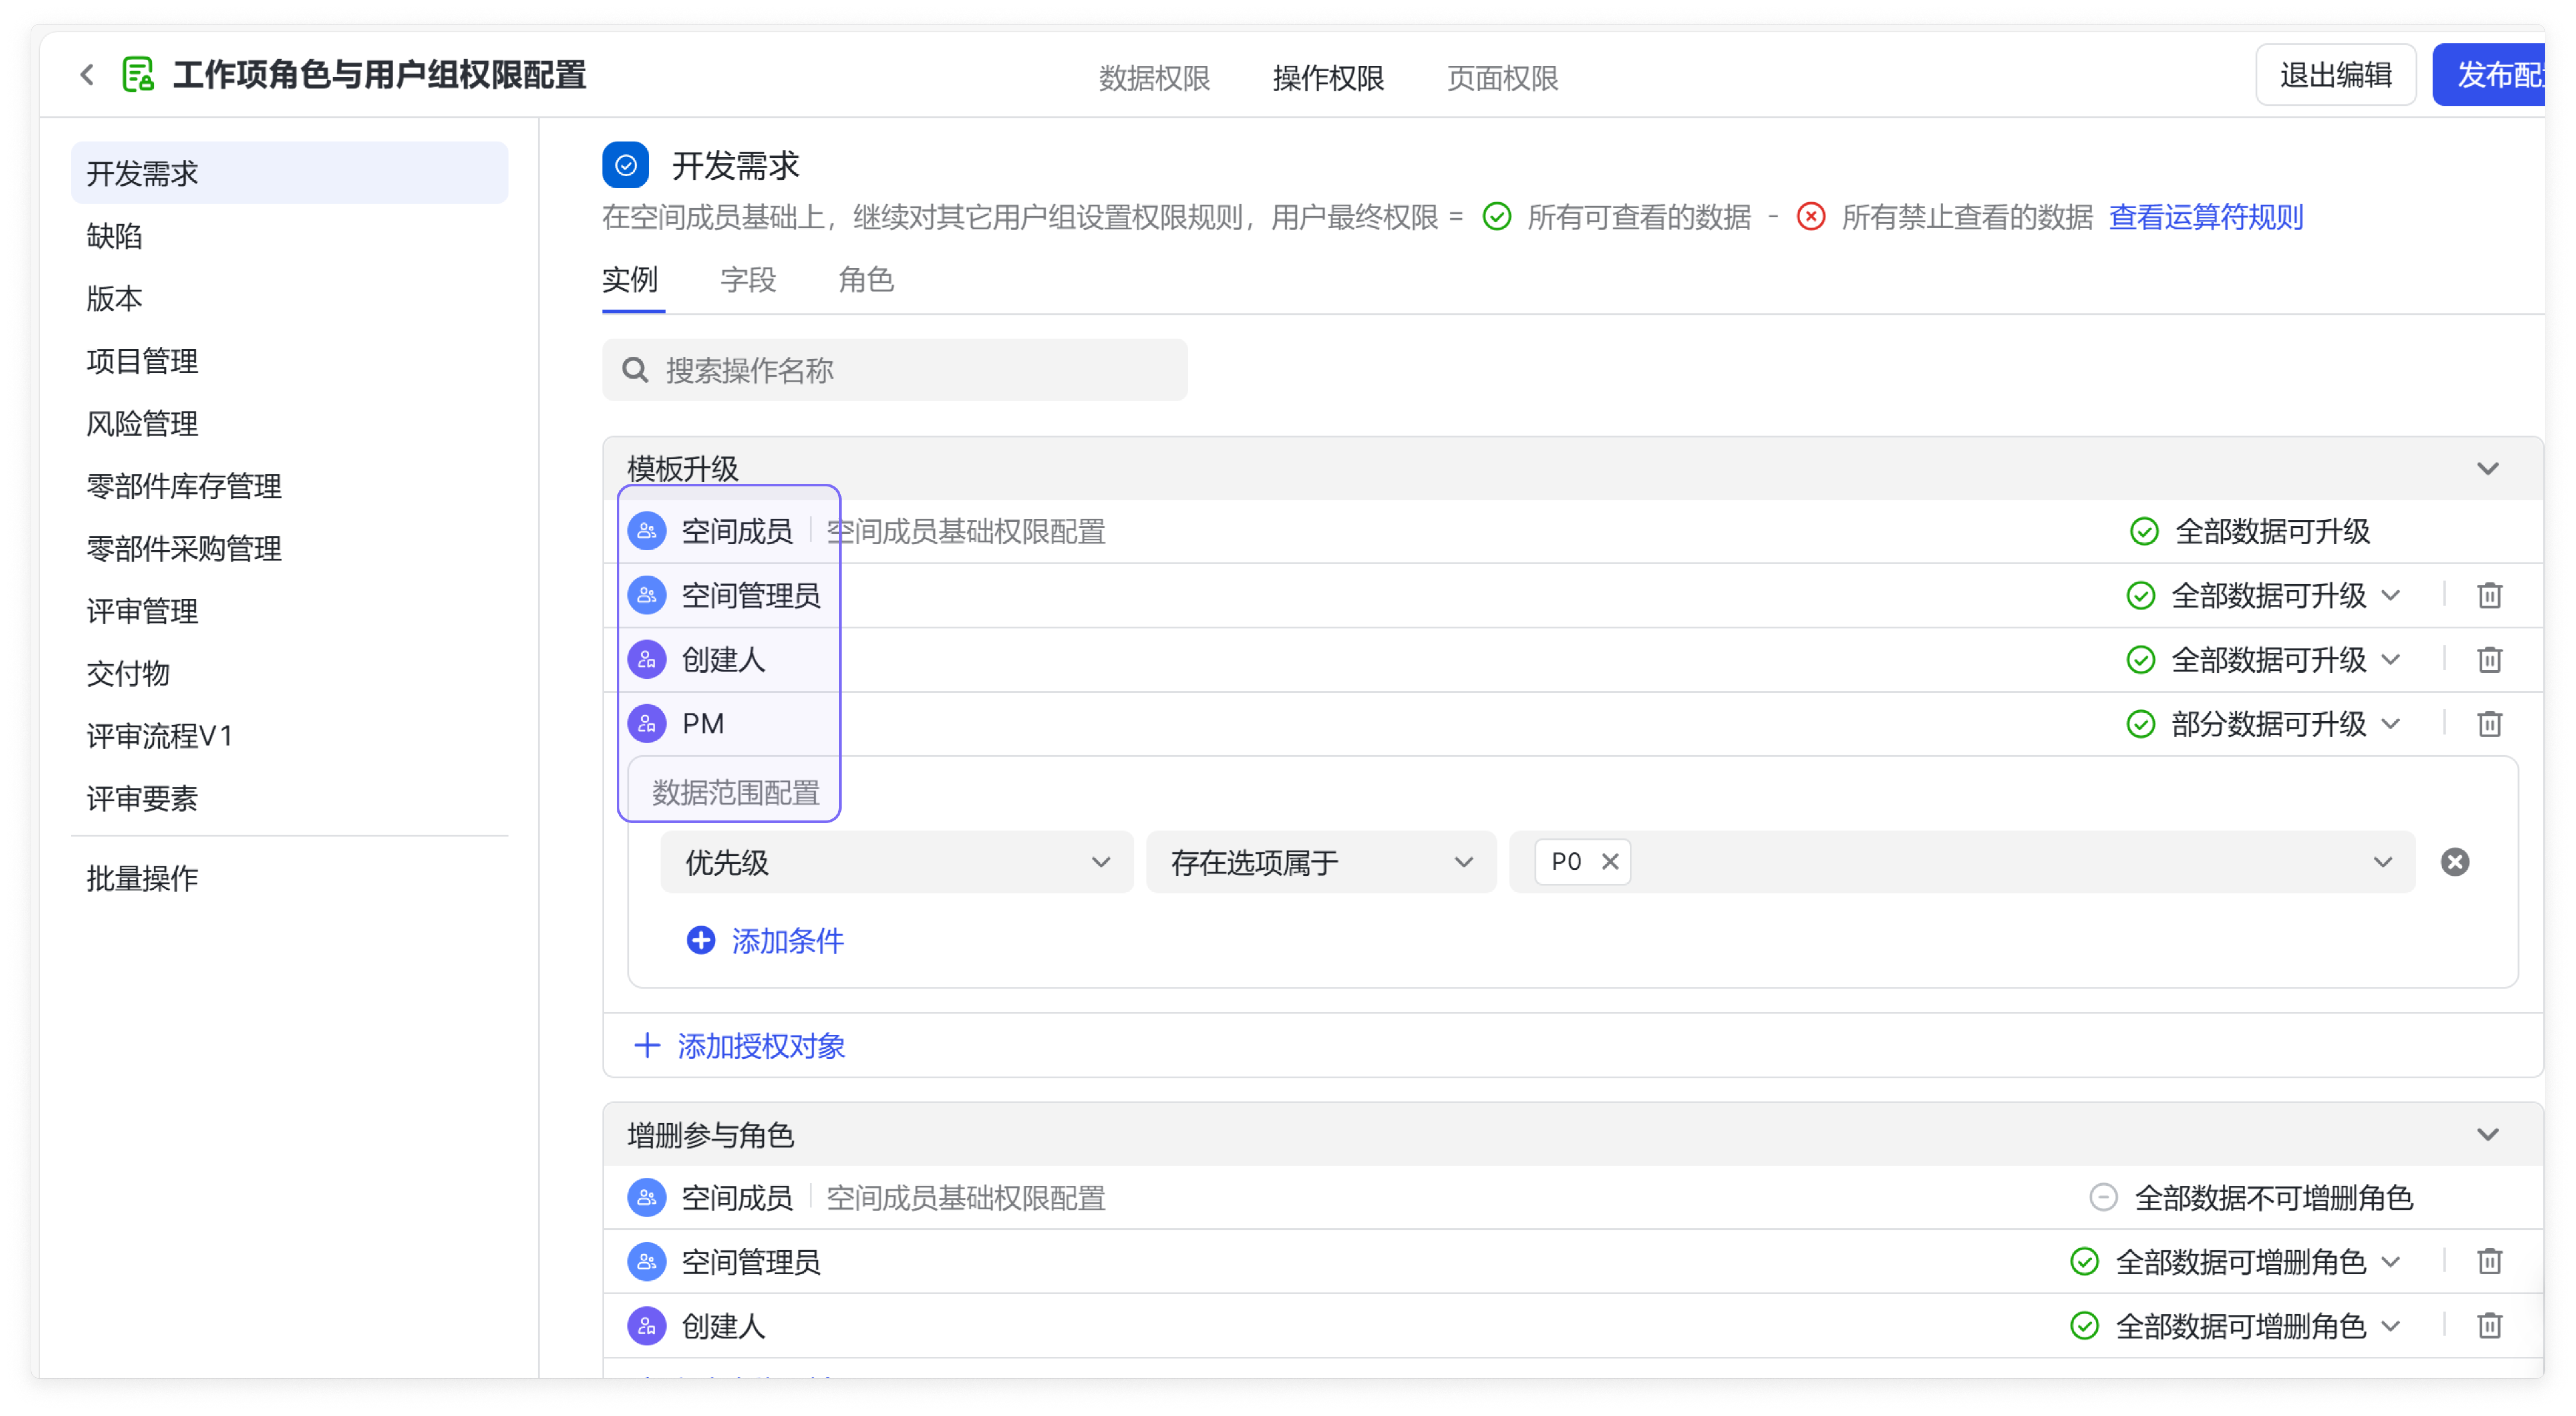The image size is (2576, 1416).
Task: Remove the P0 tag
Action: tap(1610, 862)
